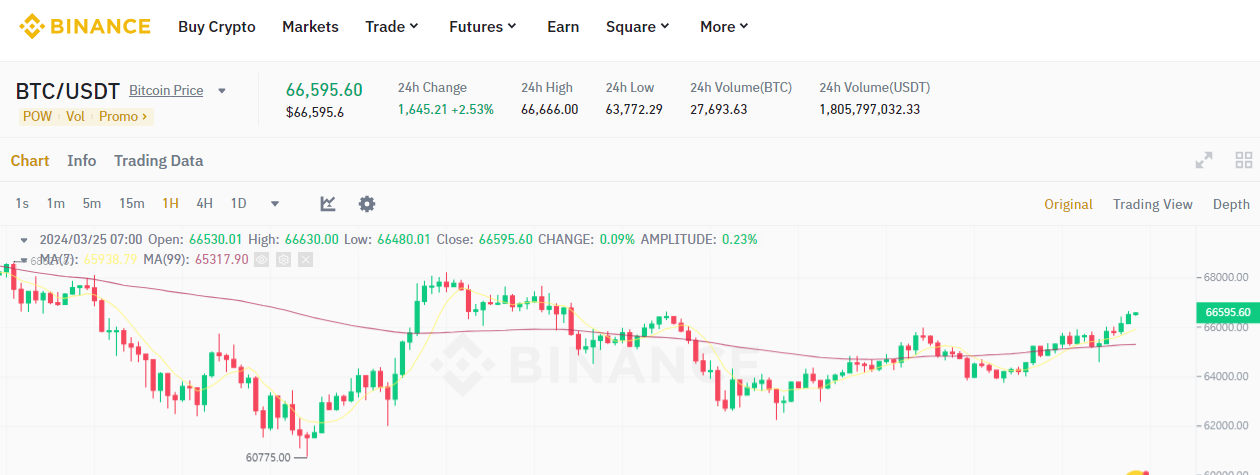Expand the more intervals dropdown arrow
This screenshot has width=1260, height=475.
click(275, 204)
